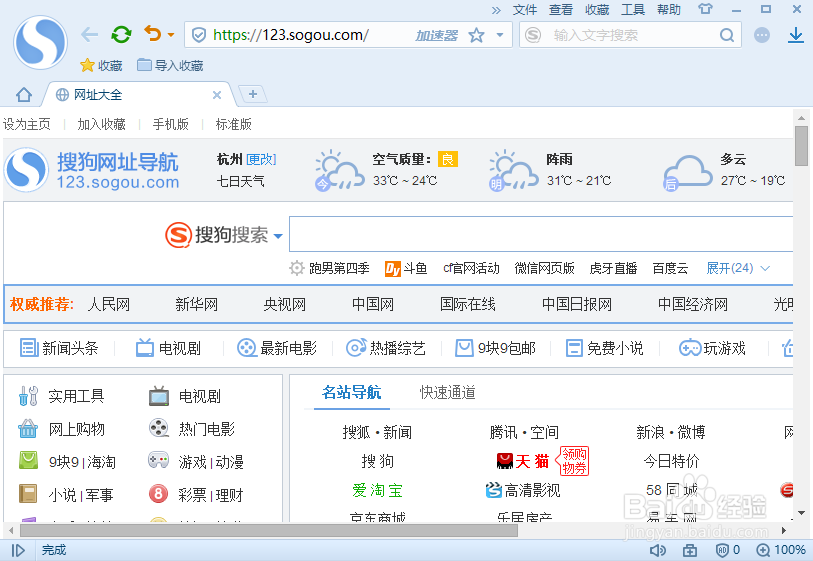
Task: Click the security shield in address bar
Action: click(199, 35)
